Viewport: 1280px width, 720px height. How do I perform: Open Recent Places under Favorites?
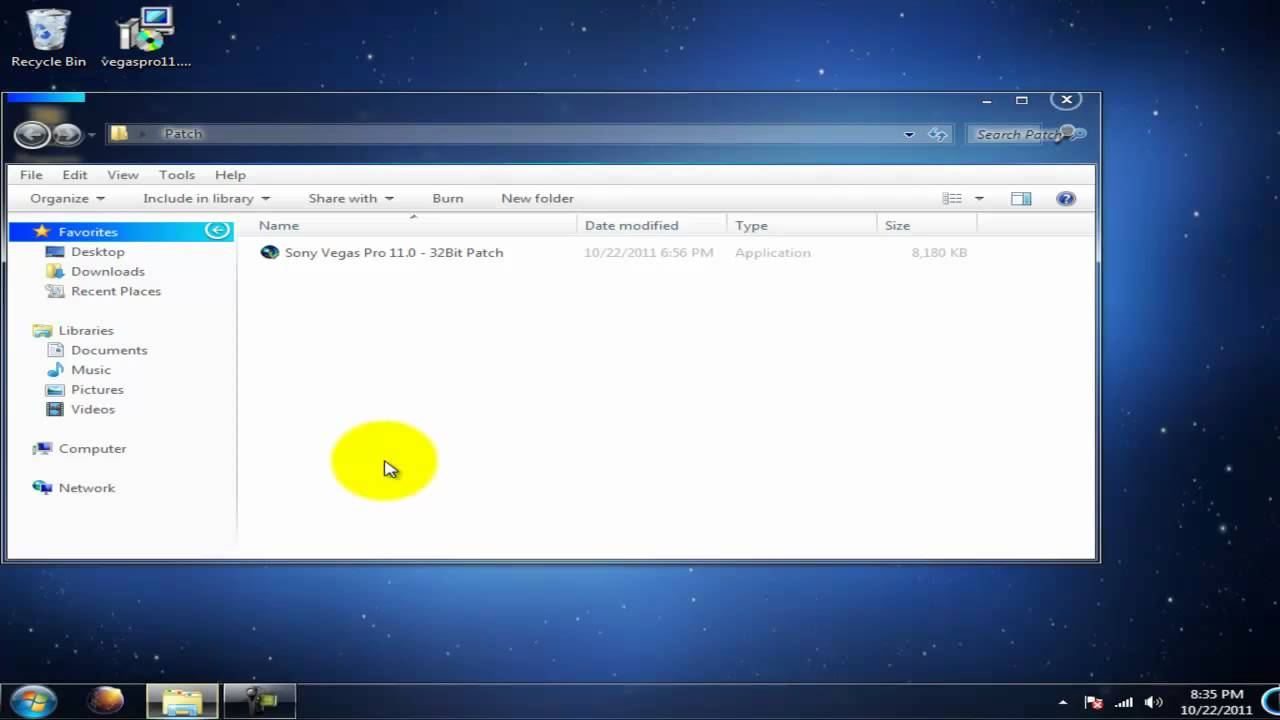pyautogui.click(x=116, y=291)
